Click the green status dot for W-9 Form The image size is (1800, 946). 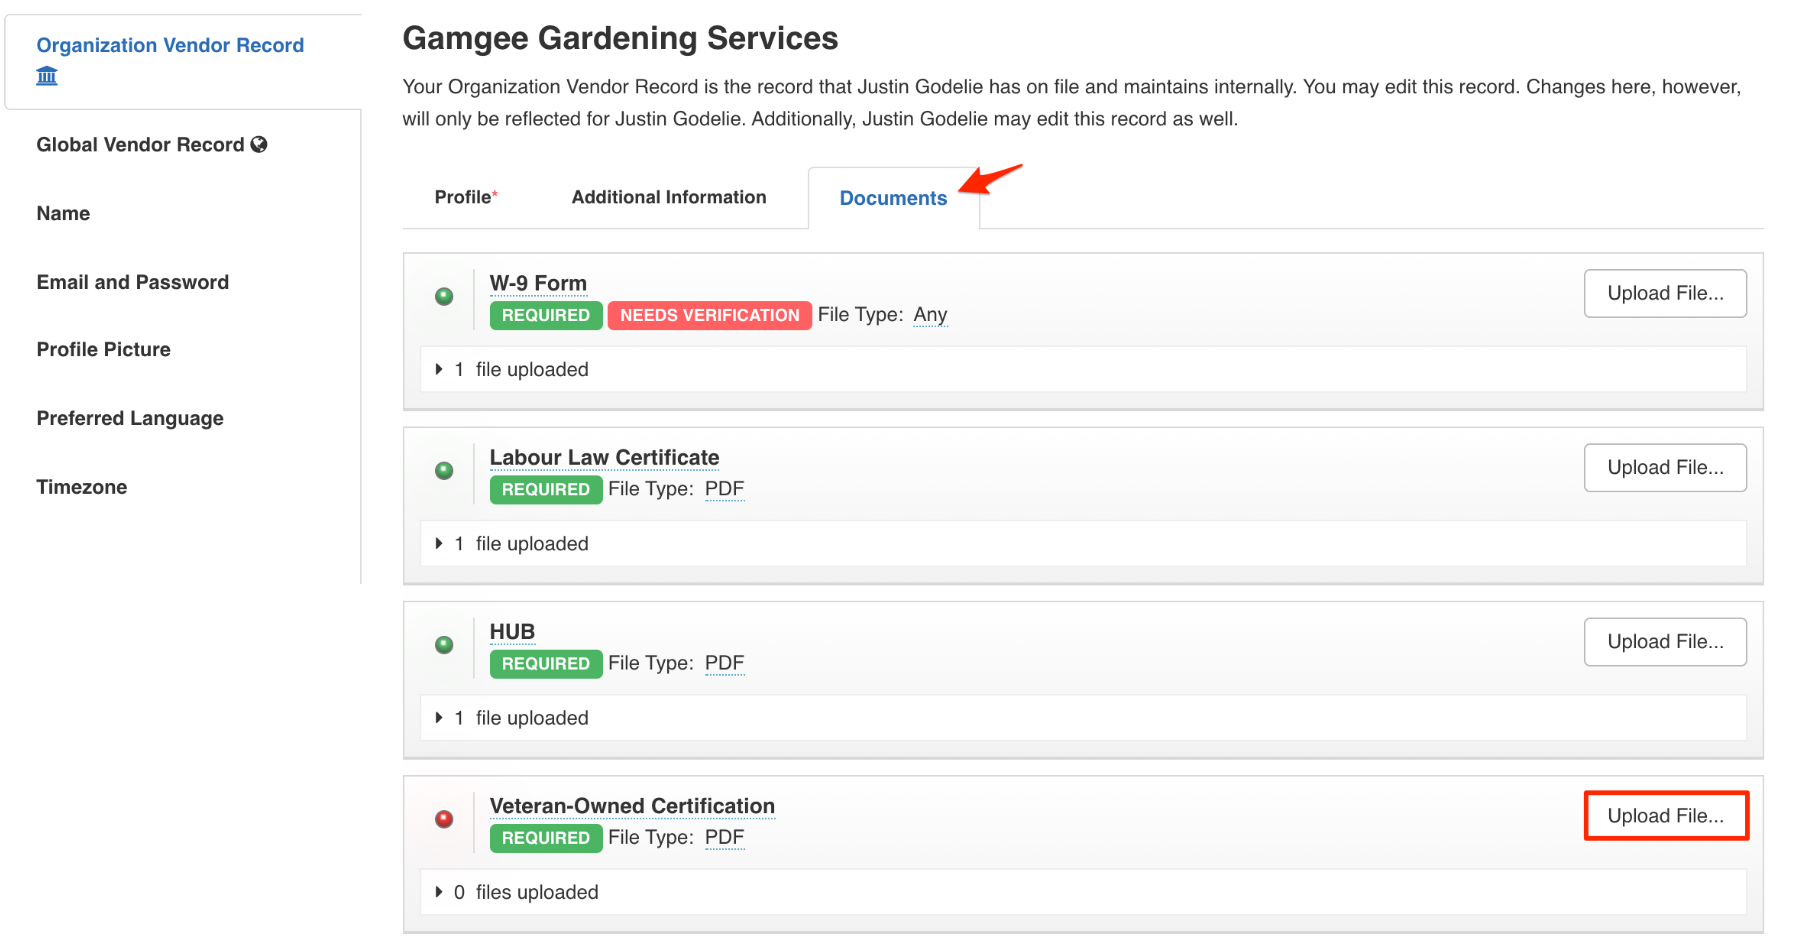click(x=445, y=296)
